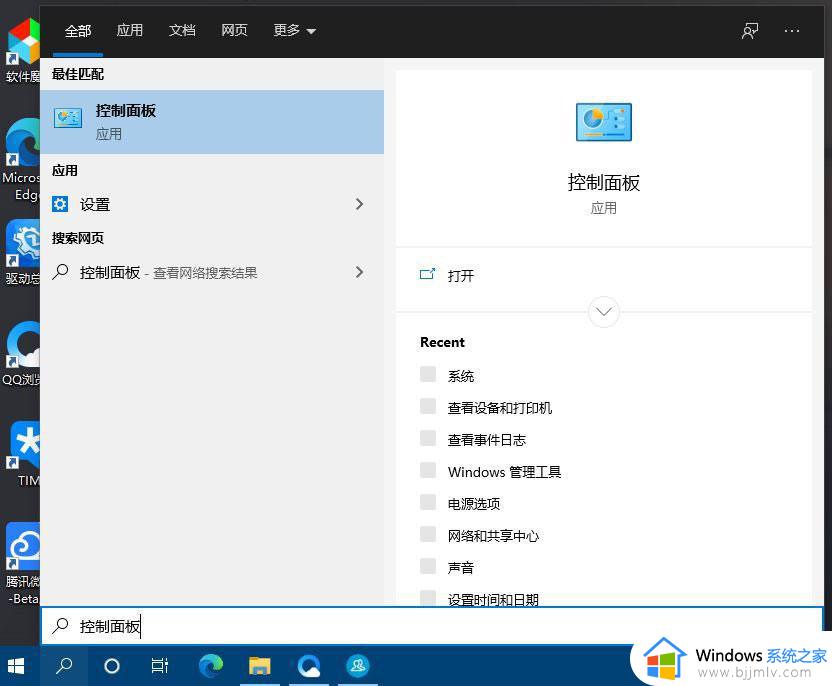This screenshot has height=686, width=832.
Task: Click the feedback person icon in header
Action: pyautogui.click(x=750, y=31)
